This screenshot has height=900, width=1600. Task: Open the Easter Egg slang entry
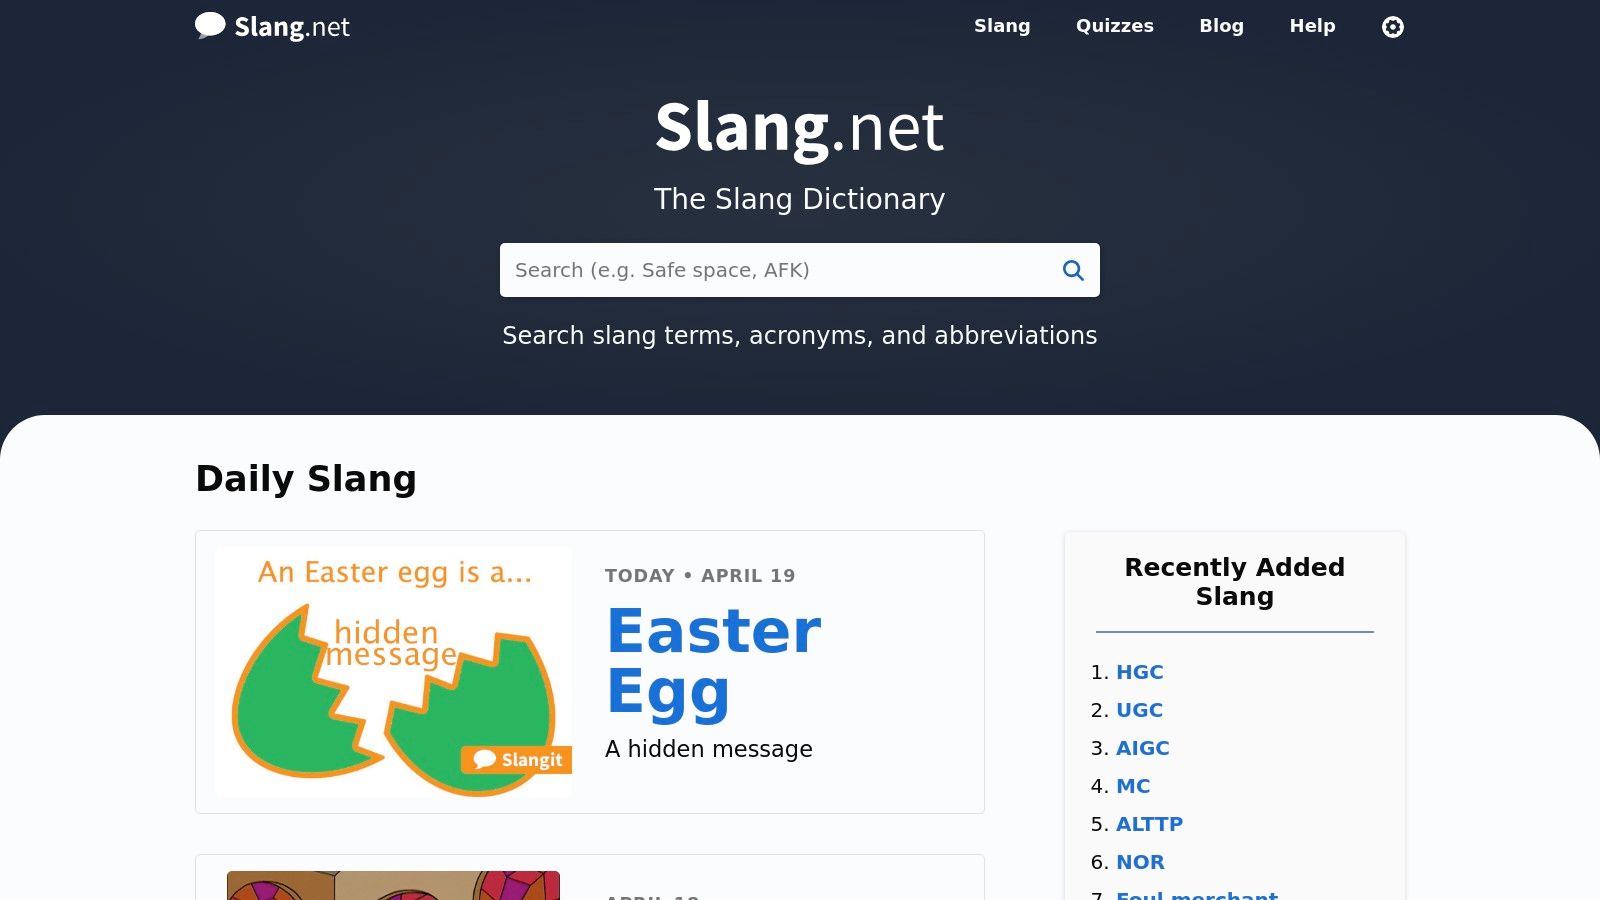pos(714,660)
